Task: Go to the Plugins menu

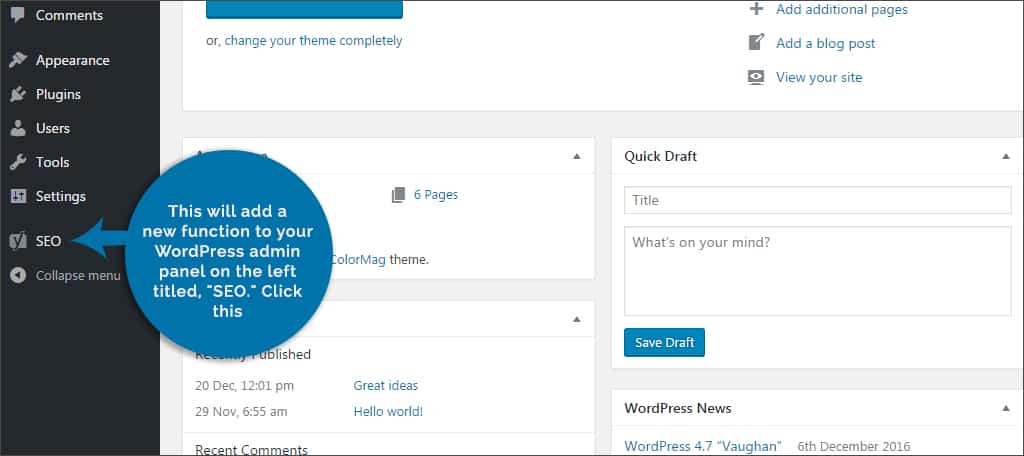Action: click(x=58, y=94)
